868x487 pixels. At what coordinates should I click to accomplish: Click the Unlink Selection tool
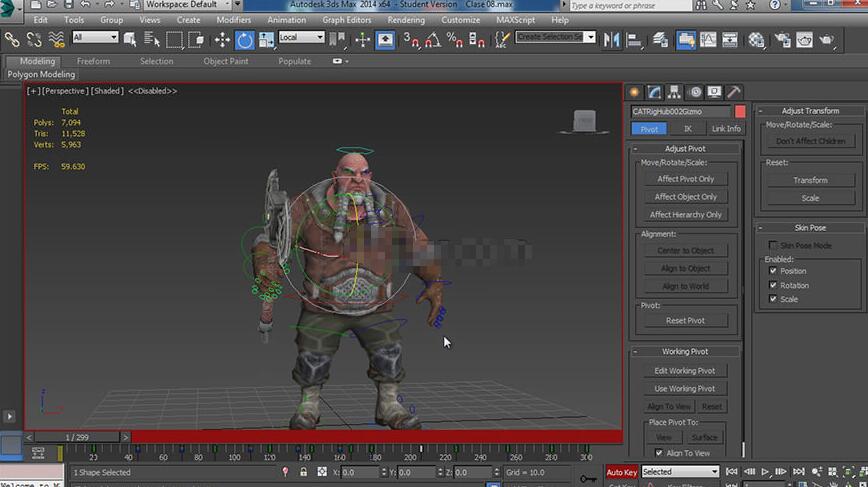[x=34, y=39]
